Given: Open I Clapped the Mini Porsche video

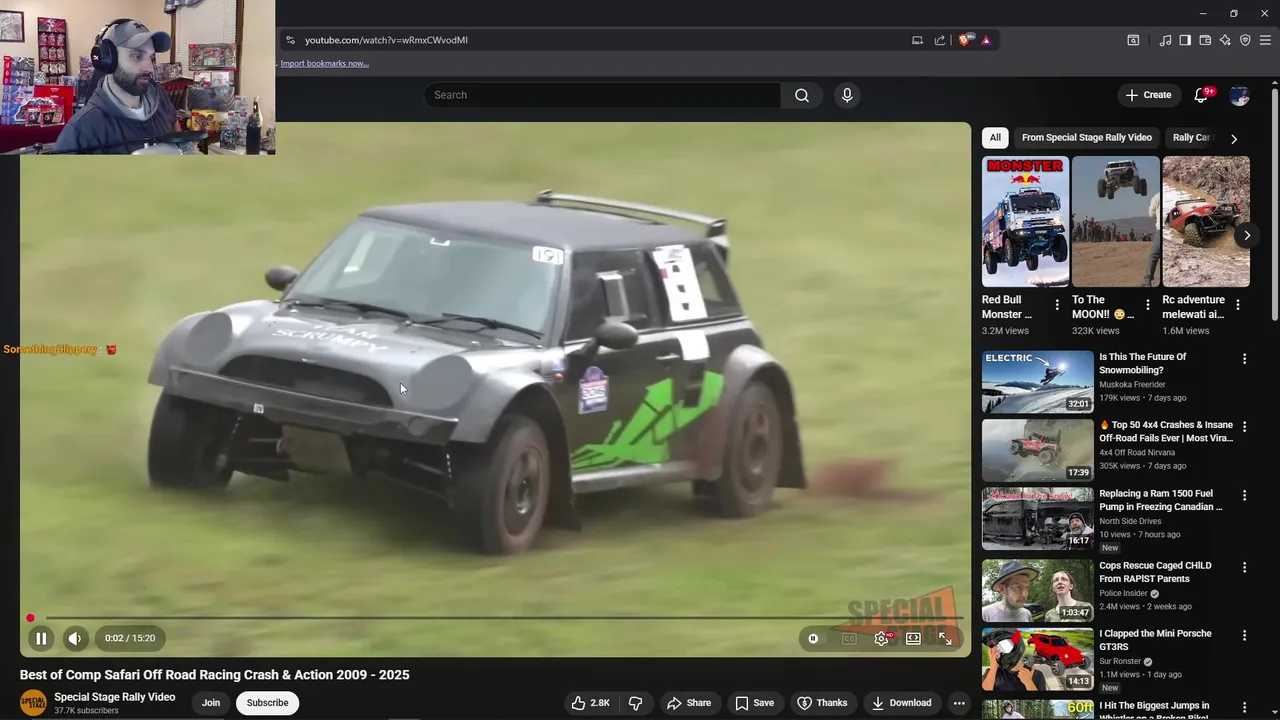Looking at the screenshot, I should coord(1038,658).
